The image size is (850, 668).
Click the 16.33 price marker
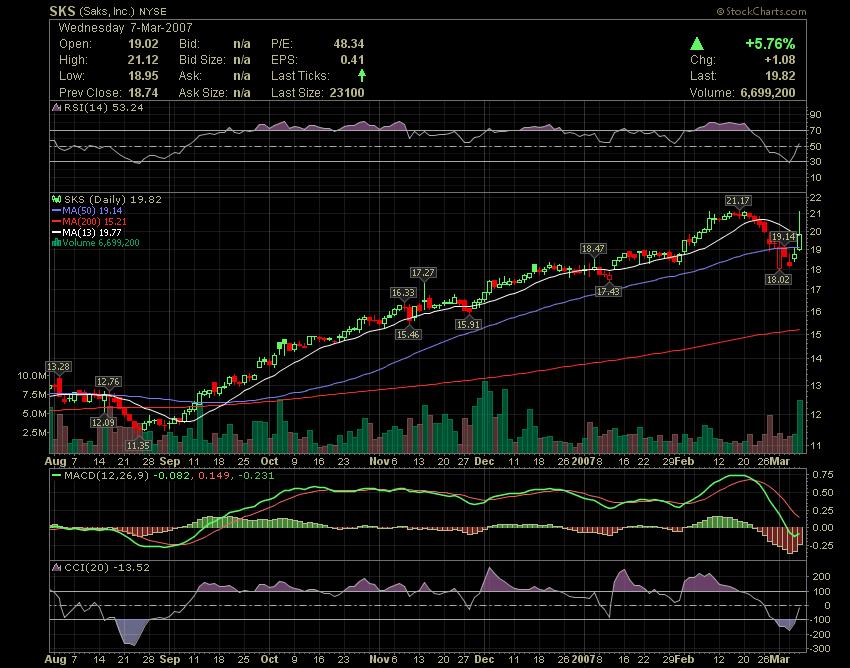403,292
